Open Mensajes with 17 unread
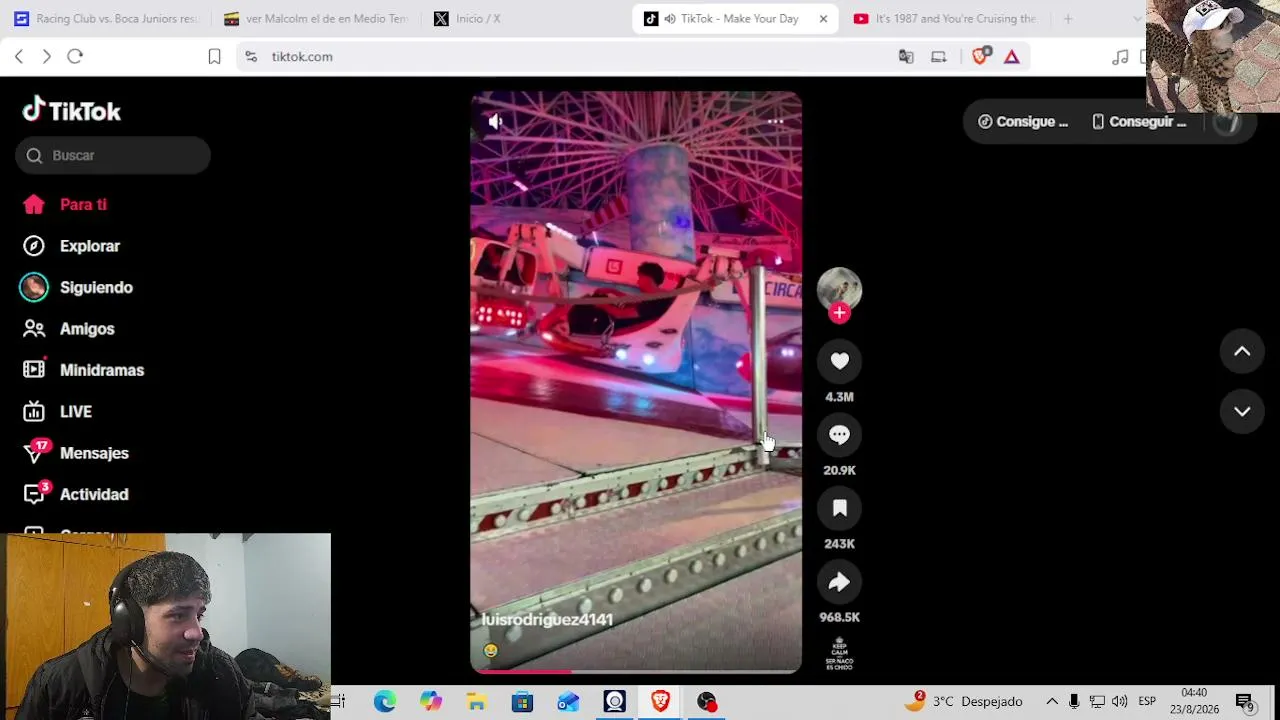 [x=76, y=453]
